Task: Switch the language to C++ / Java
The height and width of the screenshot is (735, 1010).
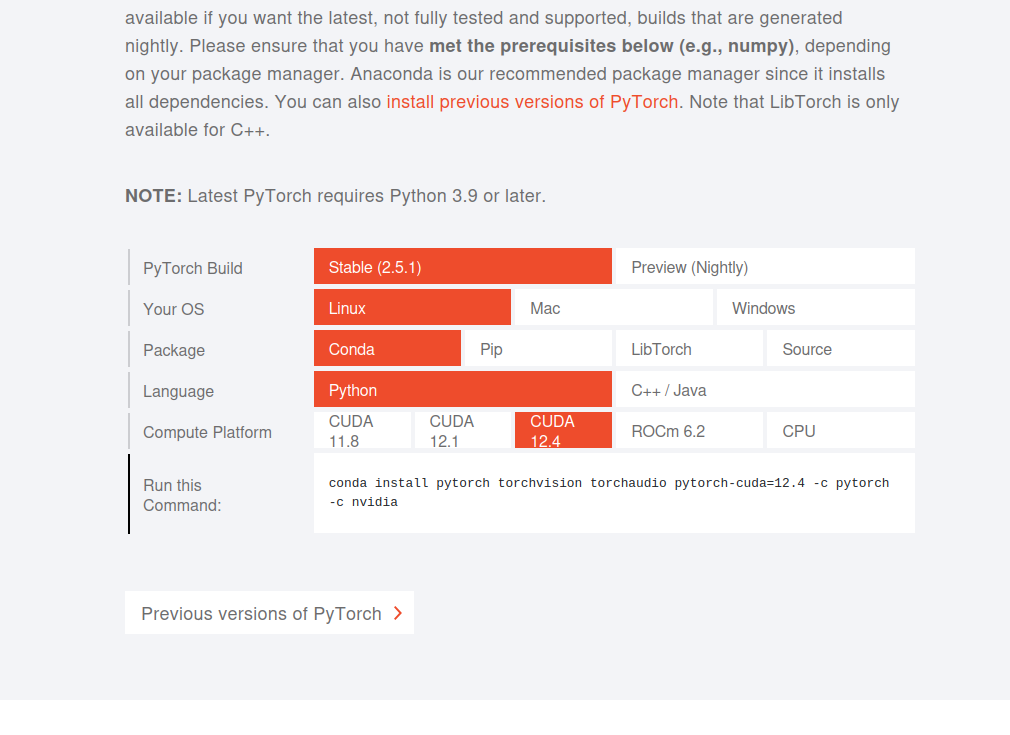Action: click(x=765, y=389)
